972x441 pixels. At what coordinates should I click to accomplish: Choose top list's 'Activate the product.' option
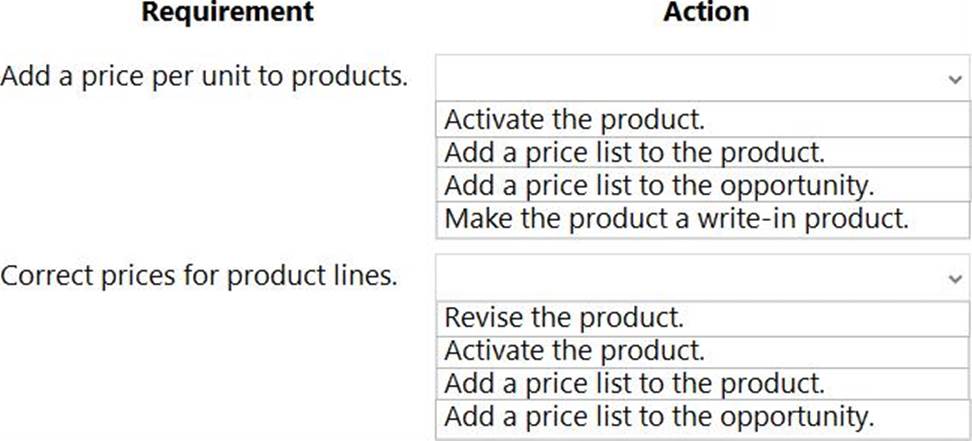point(702,119)
